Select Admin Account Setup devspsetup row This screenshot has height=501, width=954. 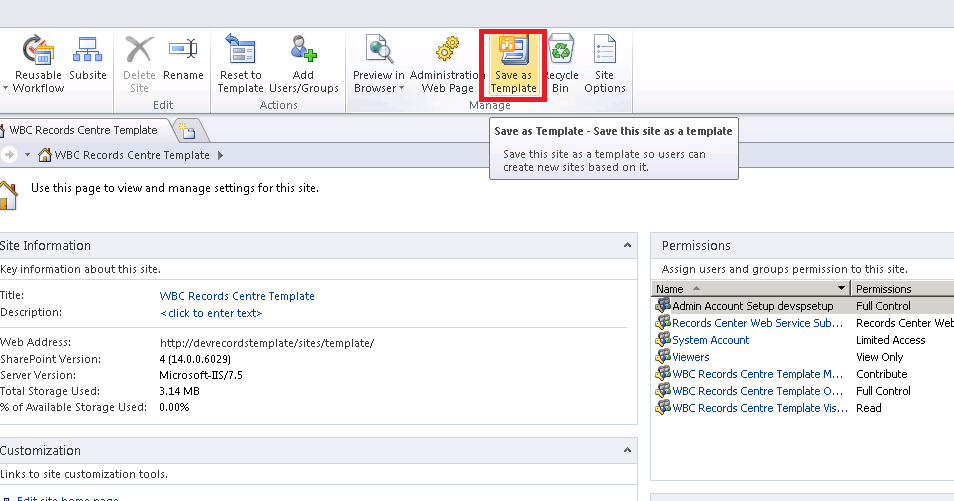[803, 306]
